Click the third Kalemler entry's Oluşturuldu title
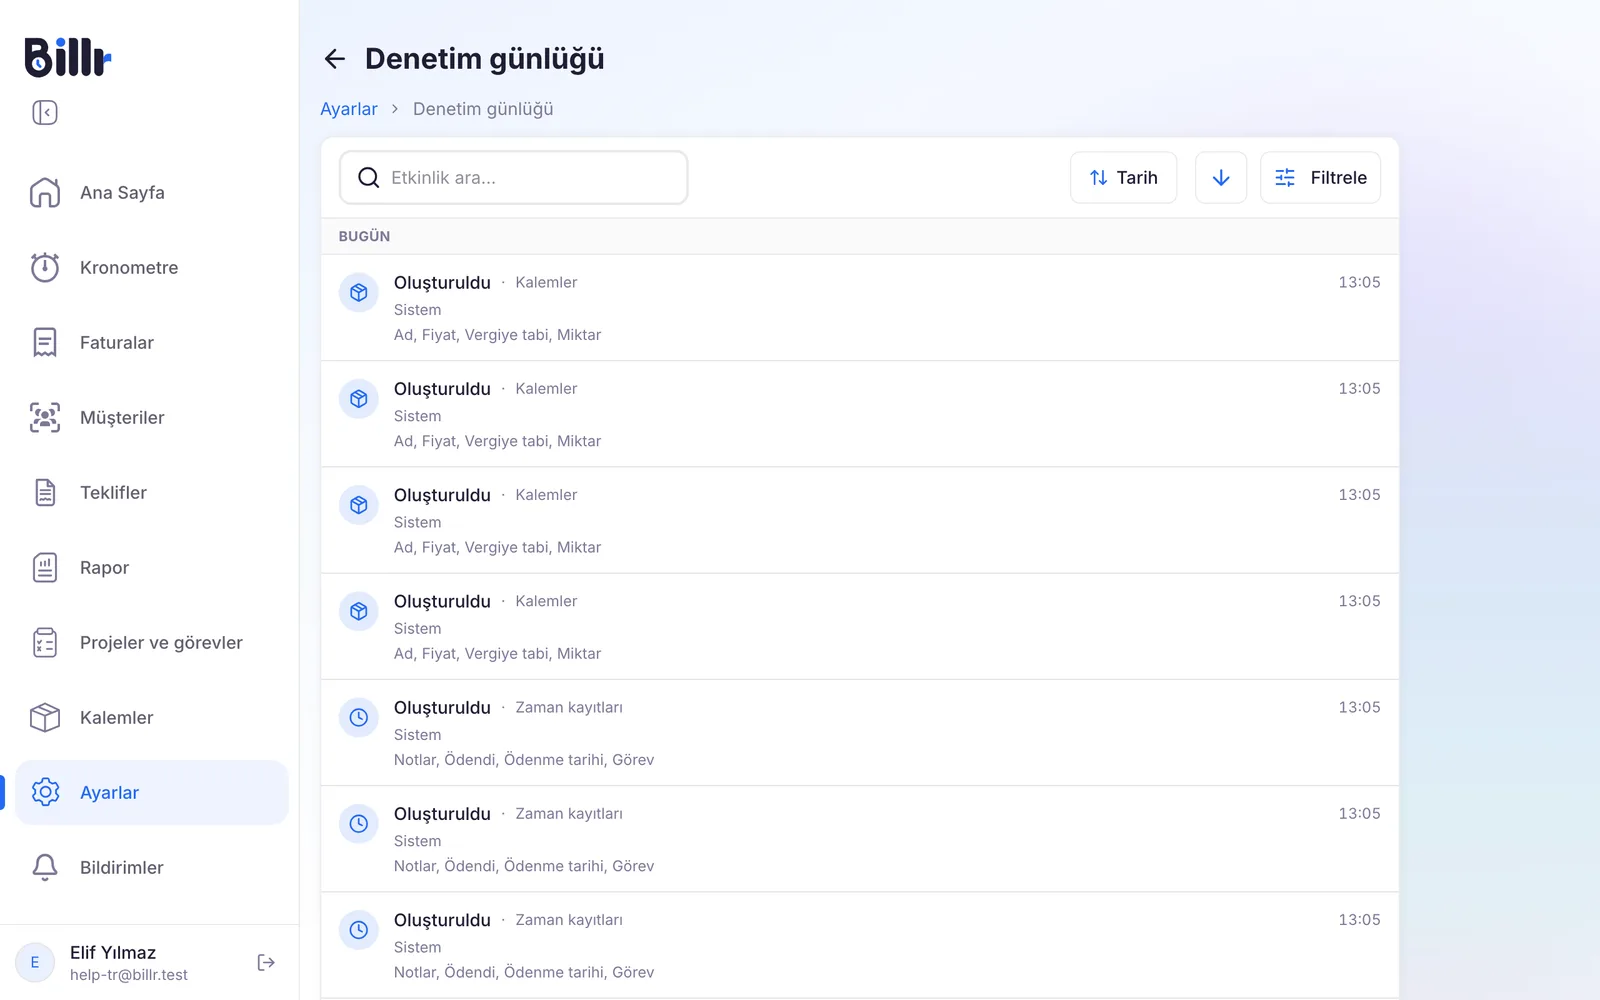Image resolution: width=1600 pixels, height=1000 pixels. [x=442, y=495]
